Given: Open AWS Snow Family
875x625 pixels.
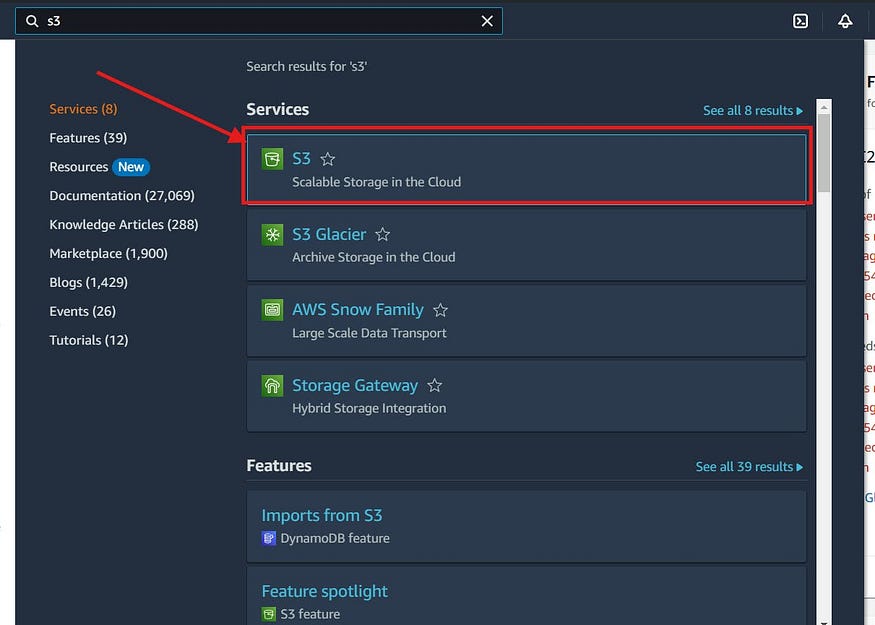Looking at the screenshot, I should coord(358,310).
